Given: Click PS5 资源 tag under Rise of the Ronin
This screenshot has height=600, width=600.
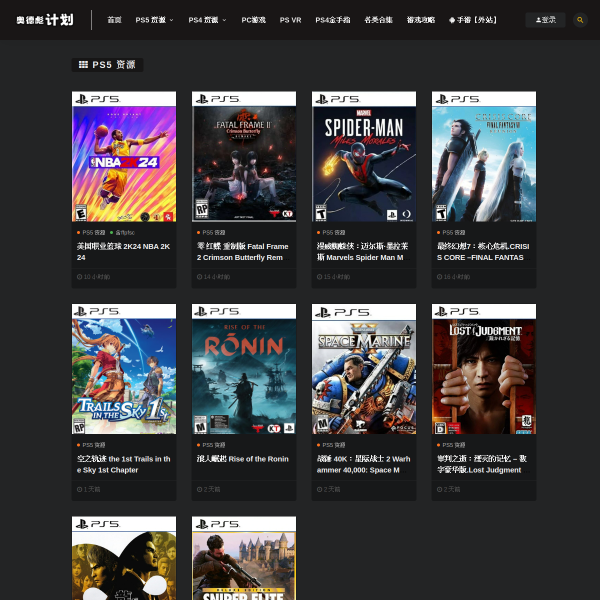Looking at the screenshot, I should (211, 445).
